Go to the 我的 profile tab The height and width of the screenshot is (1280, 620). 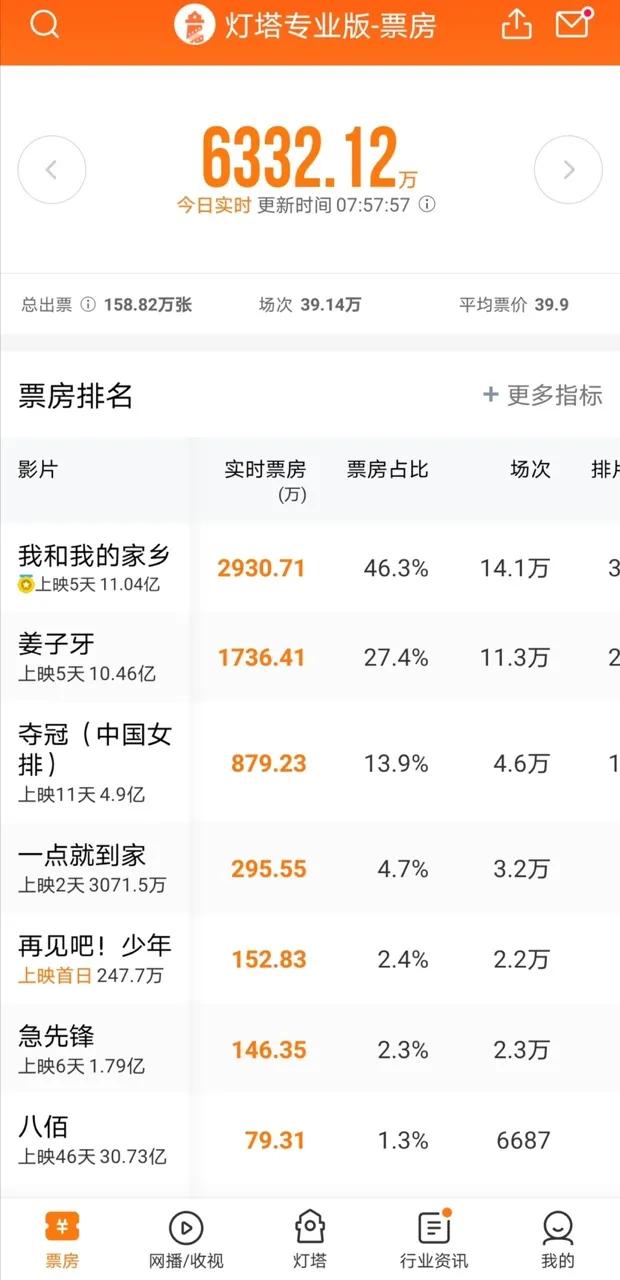(x=557, y=1240)
